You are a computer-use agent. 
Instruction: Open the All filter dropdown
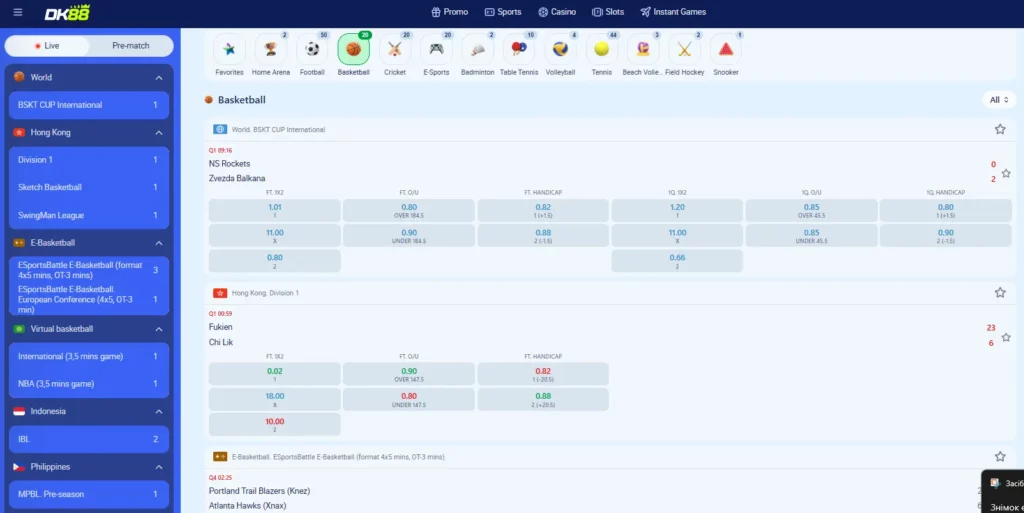point(999,100)
